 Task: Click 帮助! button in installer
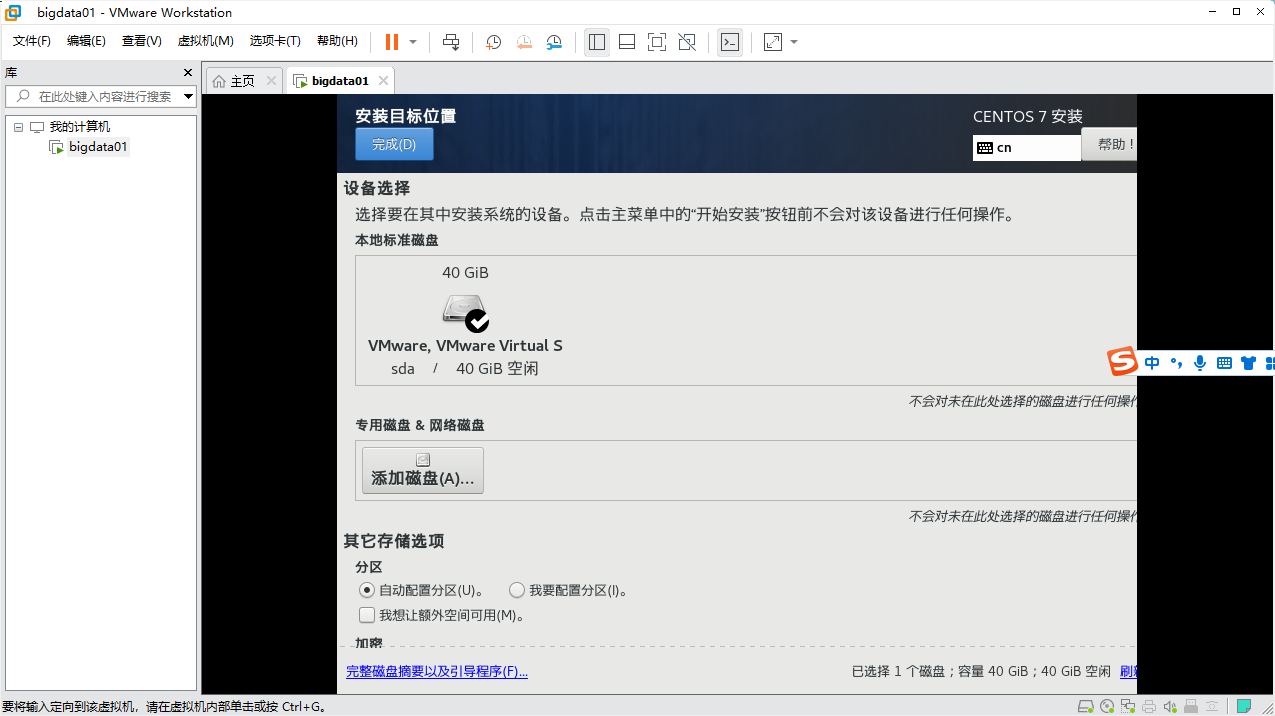pyautogui.click(x=1110, y=144)
